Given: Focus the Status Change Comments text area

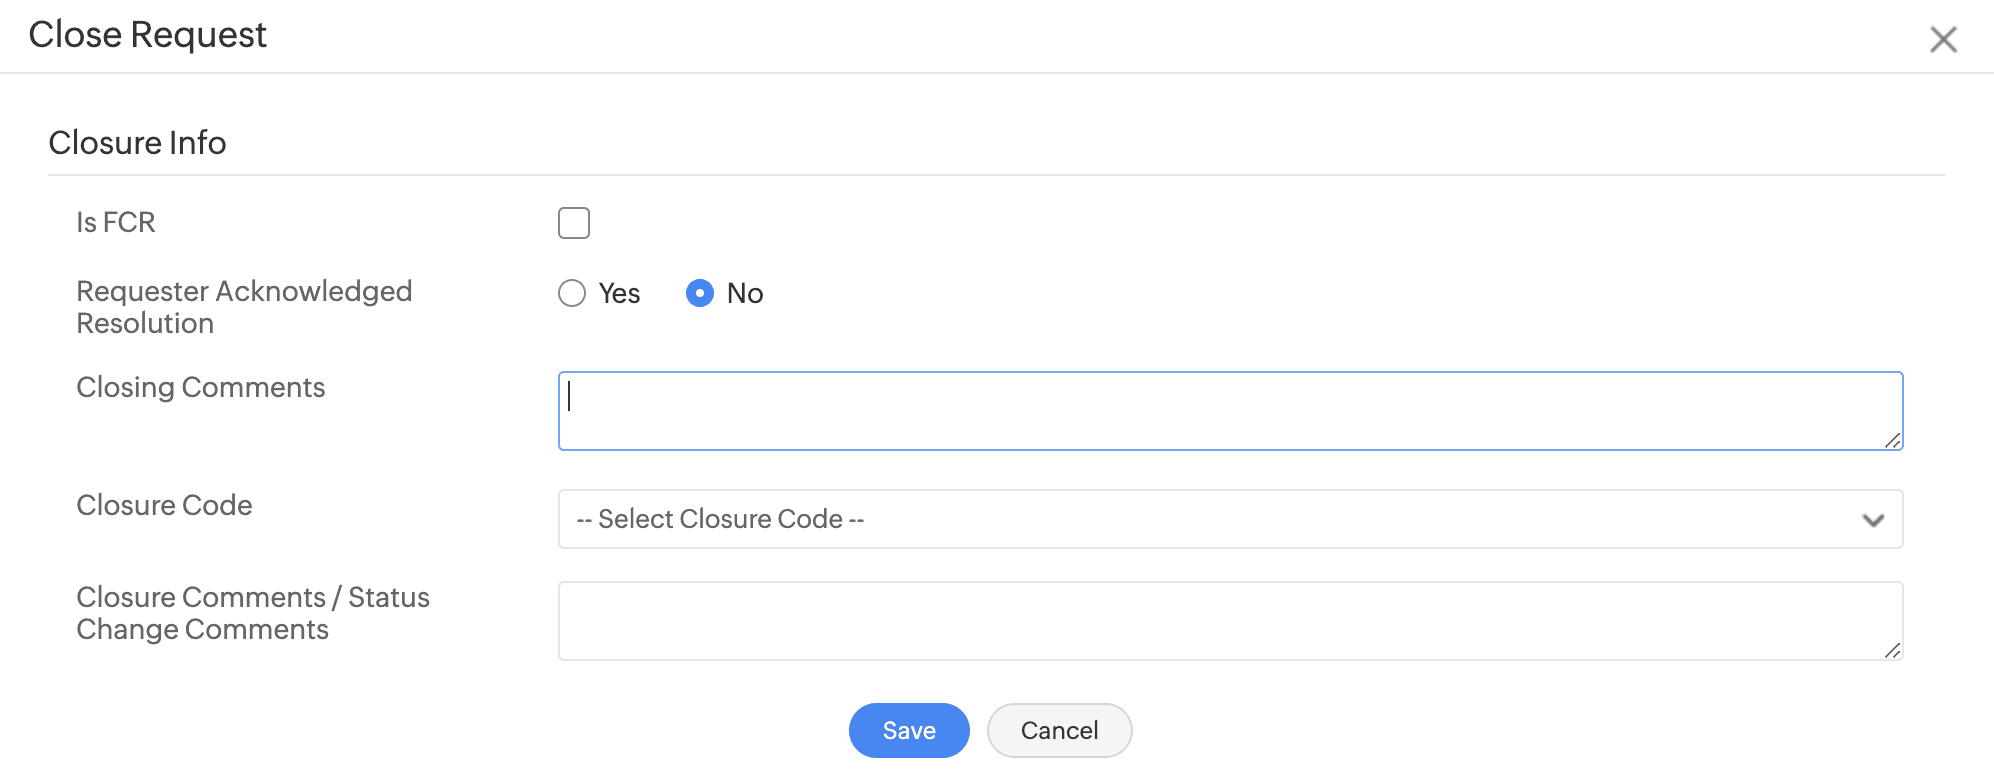Looking at the screenshot, I should pos(1230,621).
